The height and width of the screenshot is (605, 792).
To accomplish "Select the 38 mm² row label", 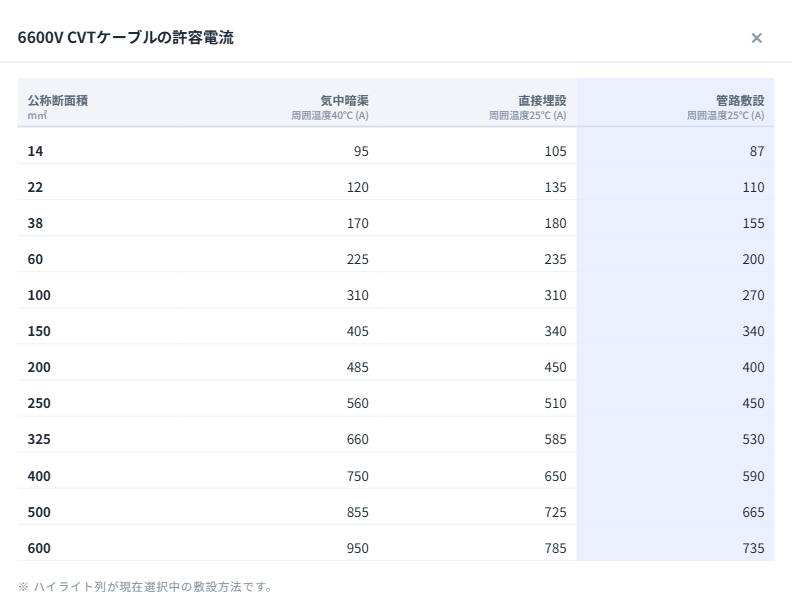I will pyautogui.click(x=35, y=223).
